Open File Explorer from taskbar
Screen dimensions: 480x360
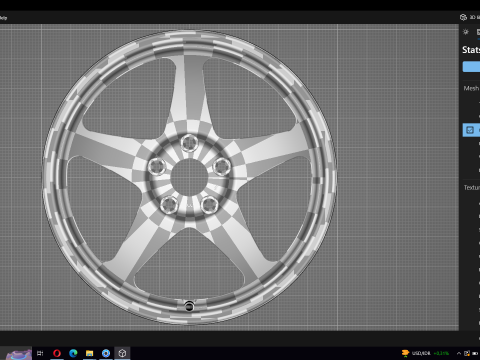tap(89, 353)
